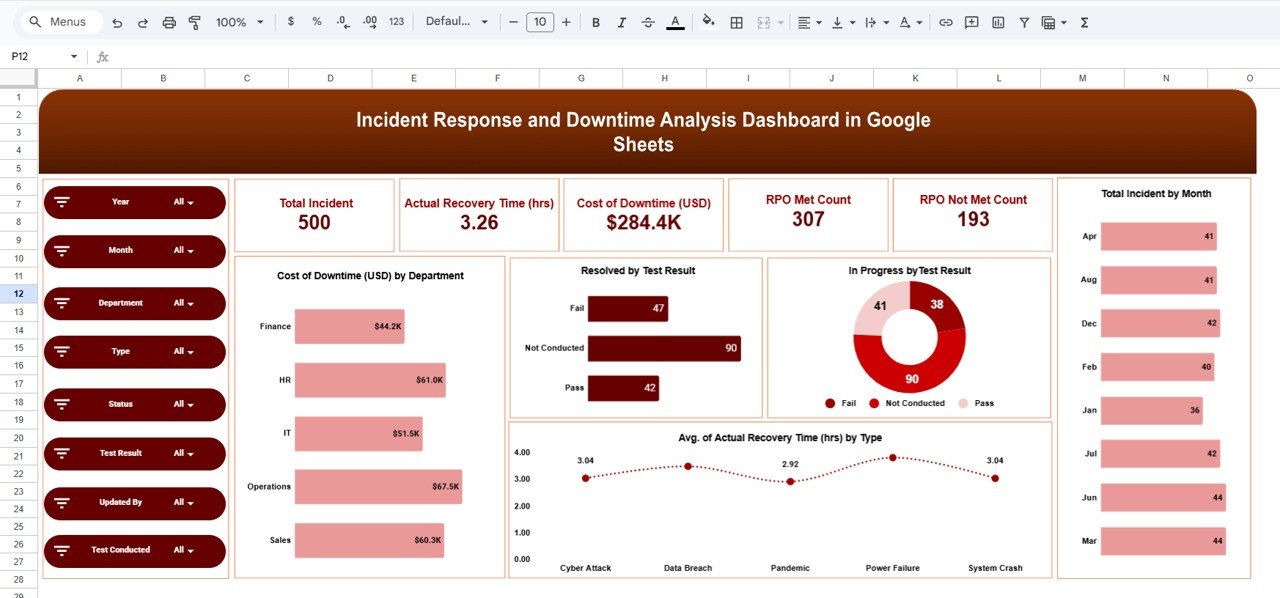
Task: Apply currency format with the dollar icon
Action: coord(291,22)
